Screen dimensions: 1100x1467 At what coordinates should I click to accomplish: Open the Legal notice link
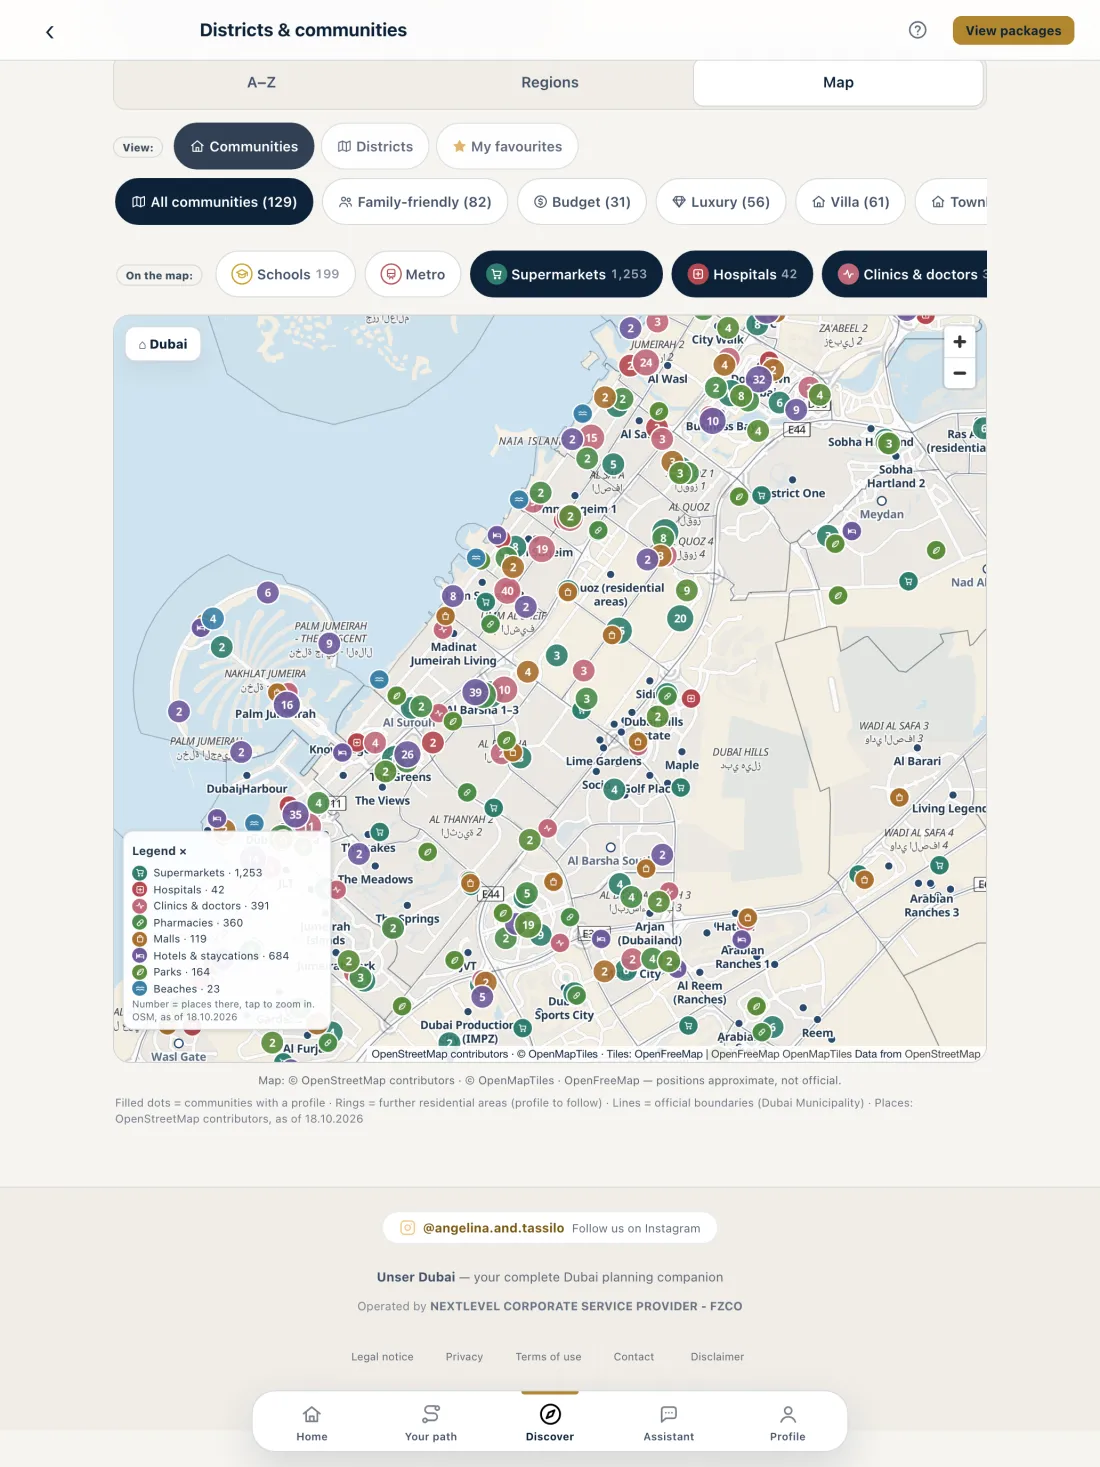pos(382,1357)
